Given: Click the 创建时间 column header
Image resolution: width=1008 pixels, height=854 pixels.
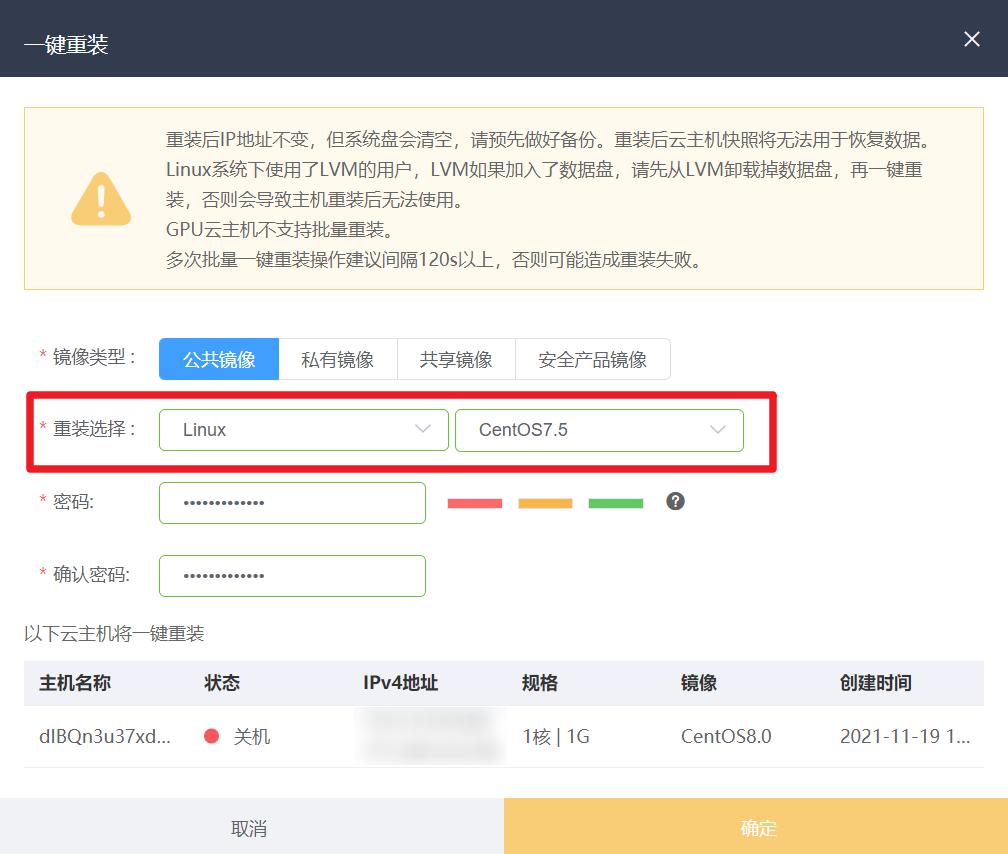Looking at the screenshot, I should pos(876,682).
